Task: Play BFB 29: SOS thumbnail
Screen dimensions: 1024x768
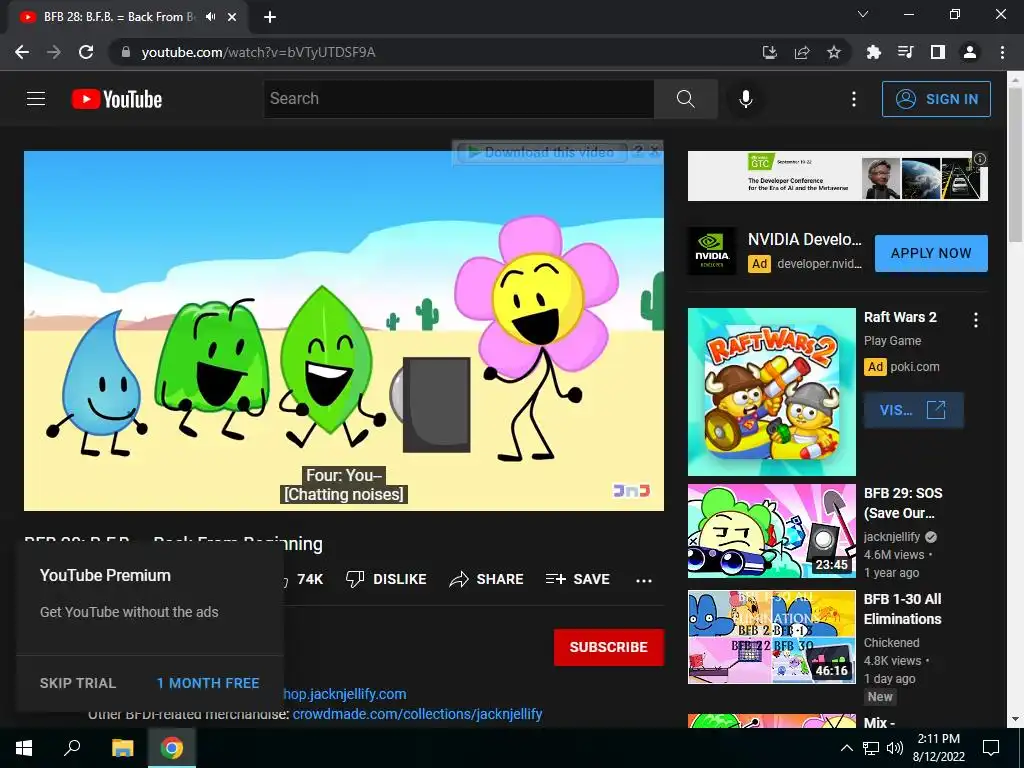Action: (x=771, y=531)
